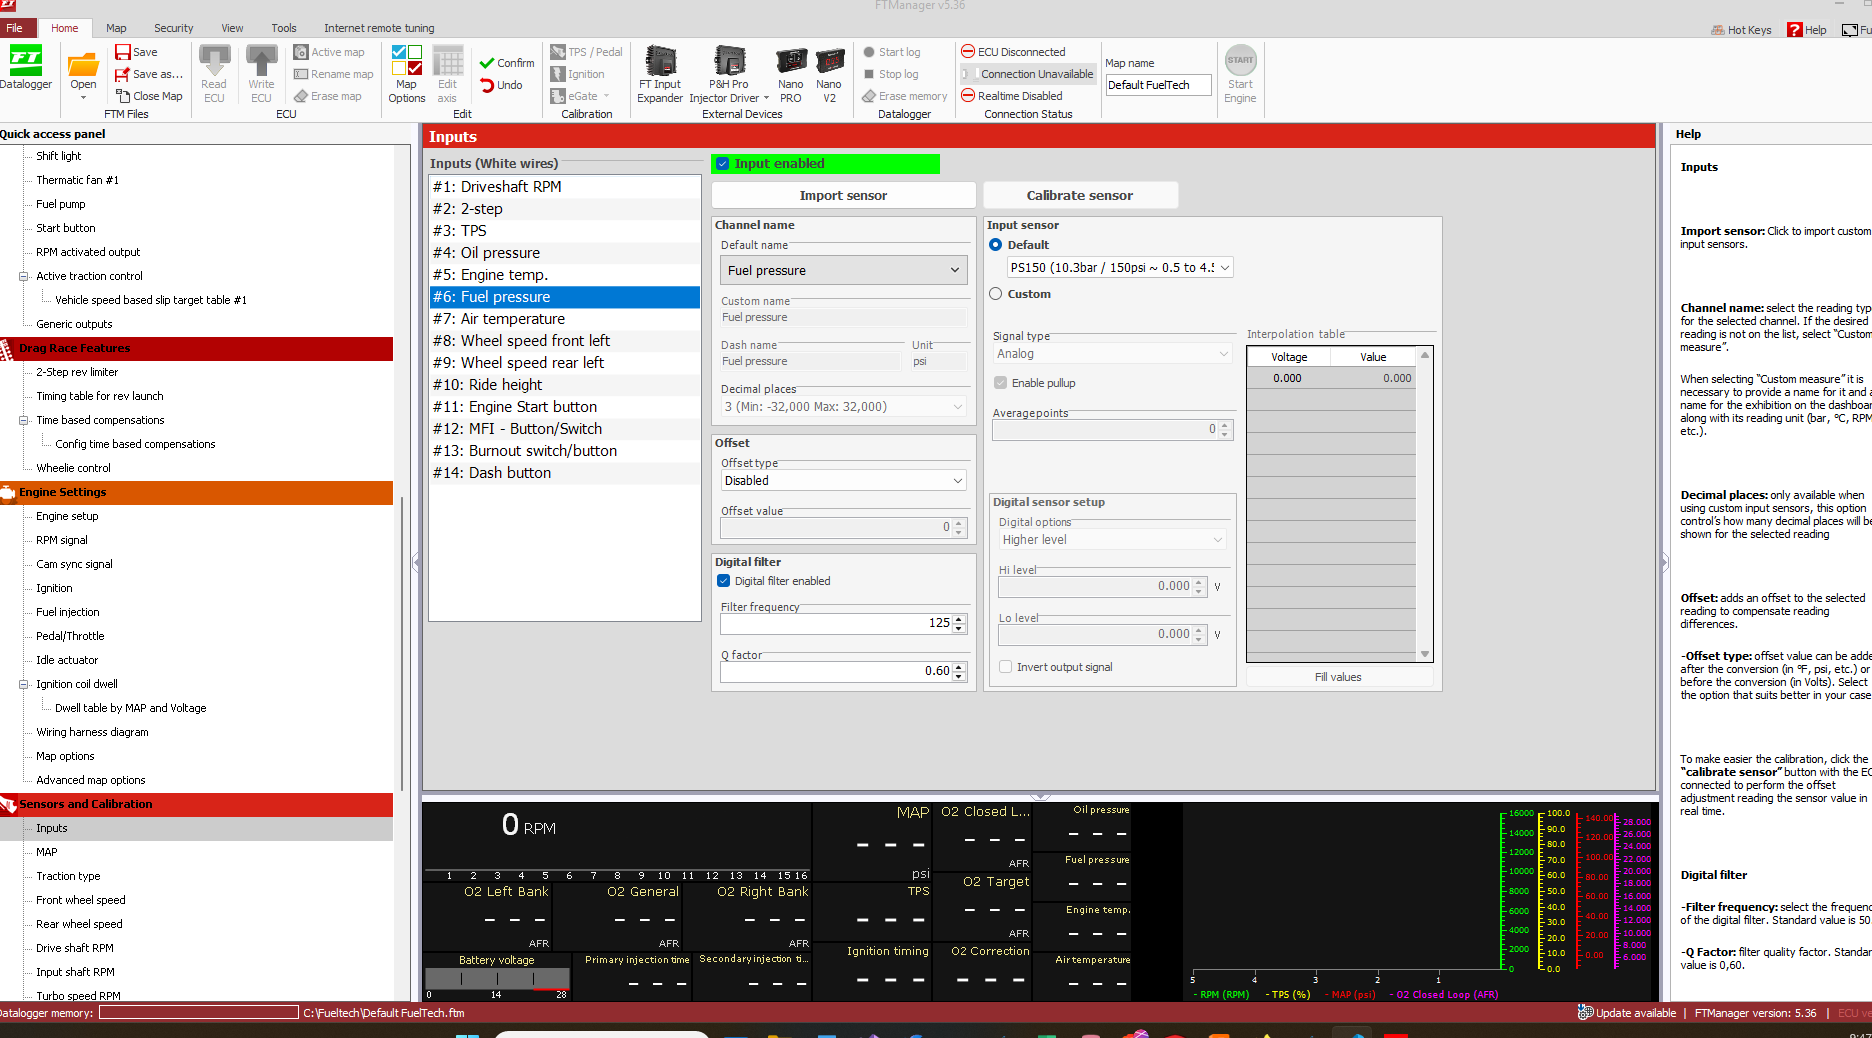This screenshot has height=1038, width=1872.
Task: Open the Default name dropdown
Action: (x=843, y=270)
